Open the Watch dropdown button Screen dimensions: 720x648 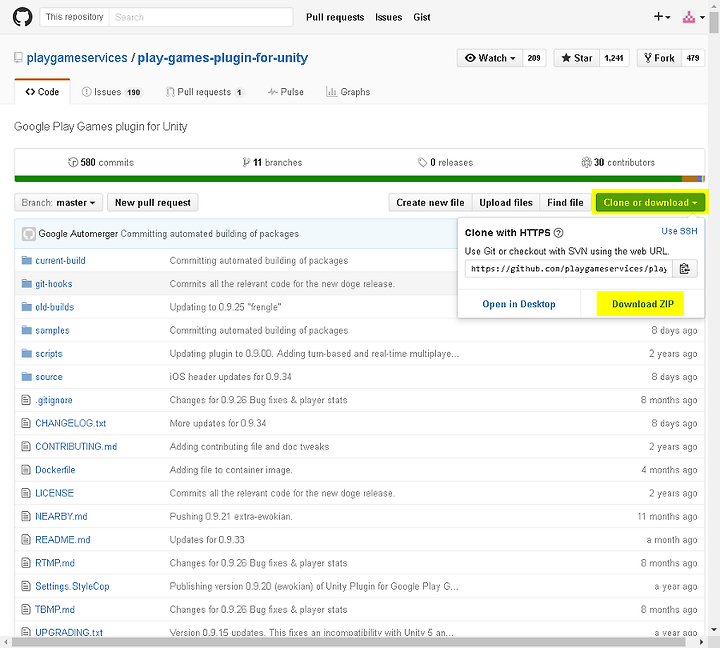(x=490, y=58)
